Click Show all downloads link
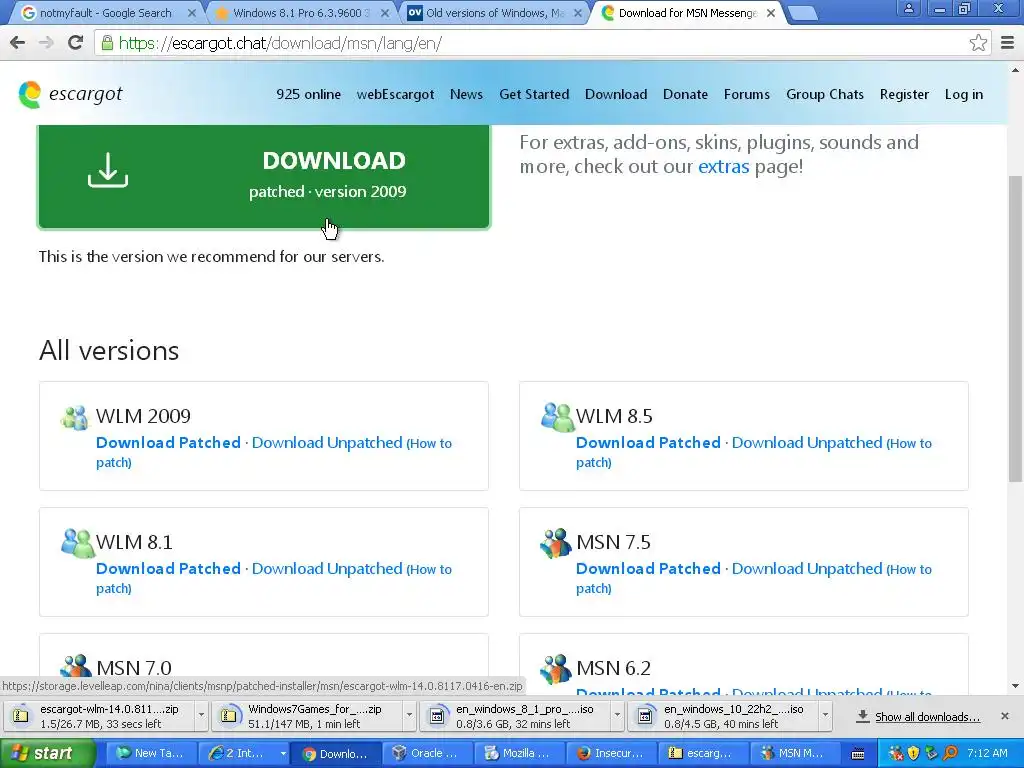 (927, 716)
